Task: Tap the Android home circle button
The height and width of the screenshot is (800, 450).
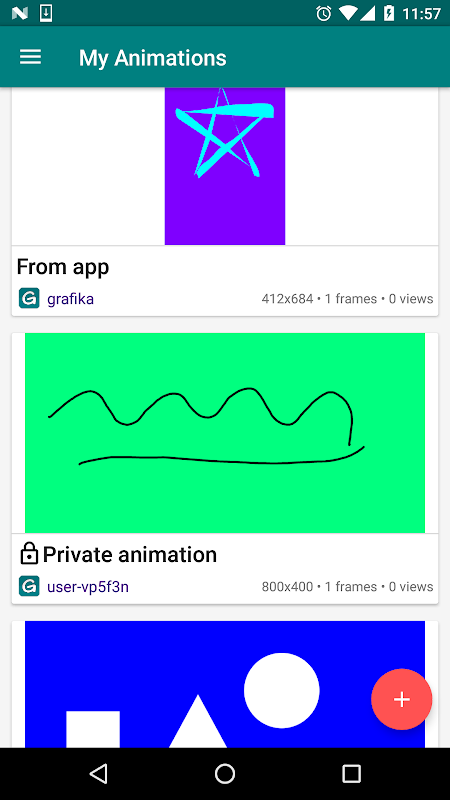Action: click(224, 774)
